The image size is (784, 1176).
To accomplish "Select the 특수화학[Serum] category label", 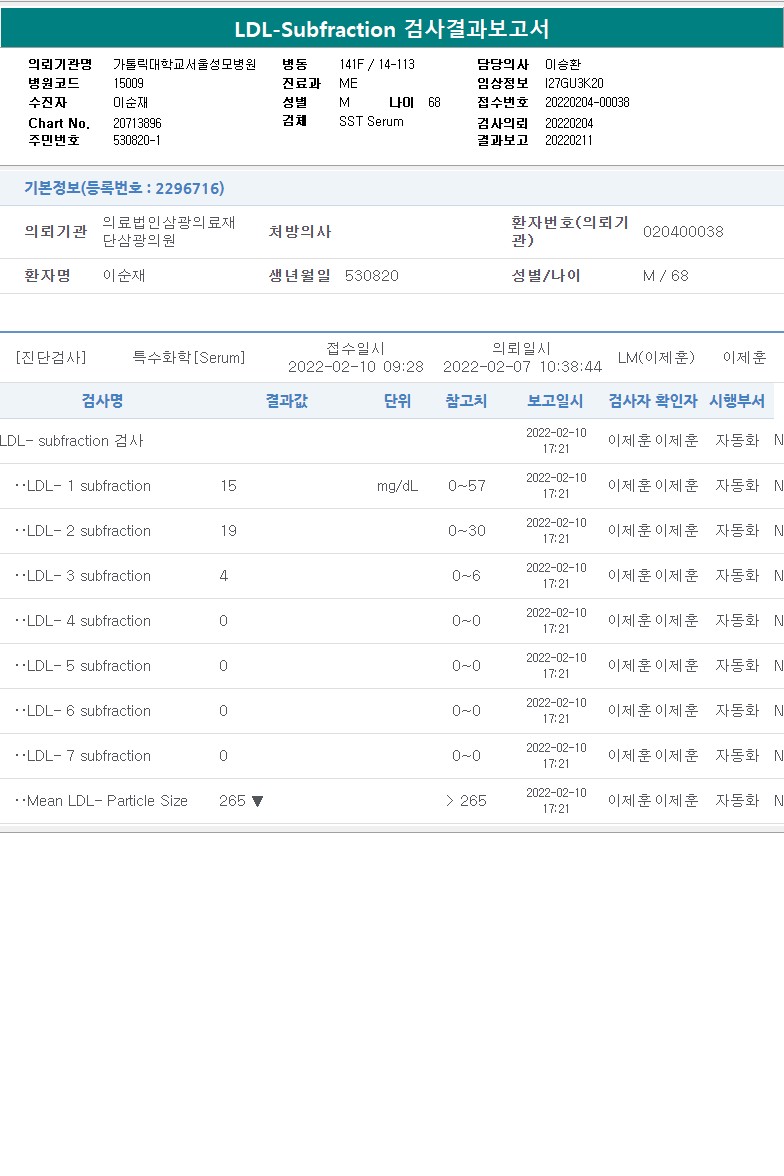I will click(189, 358).
